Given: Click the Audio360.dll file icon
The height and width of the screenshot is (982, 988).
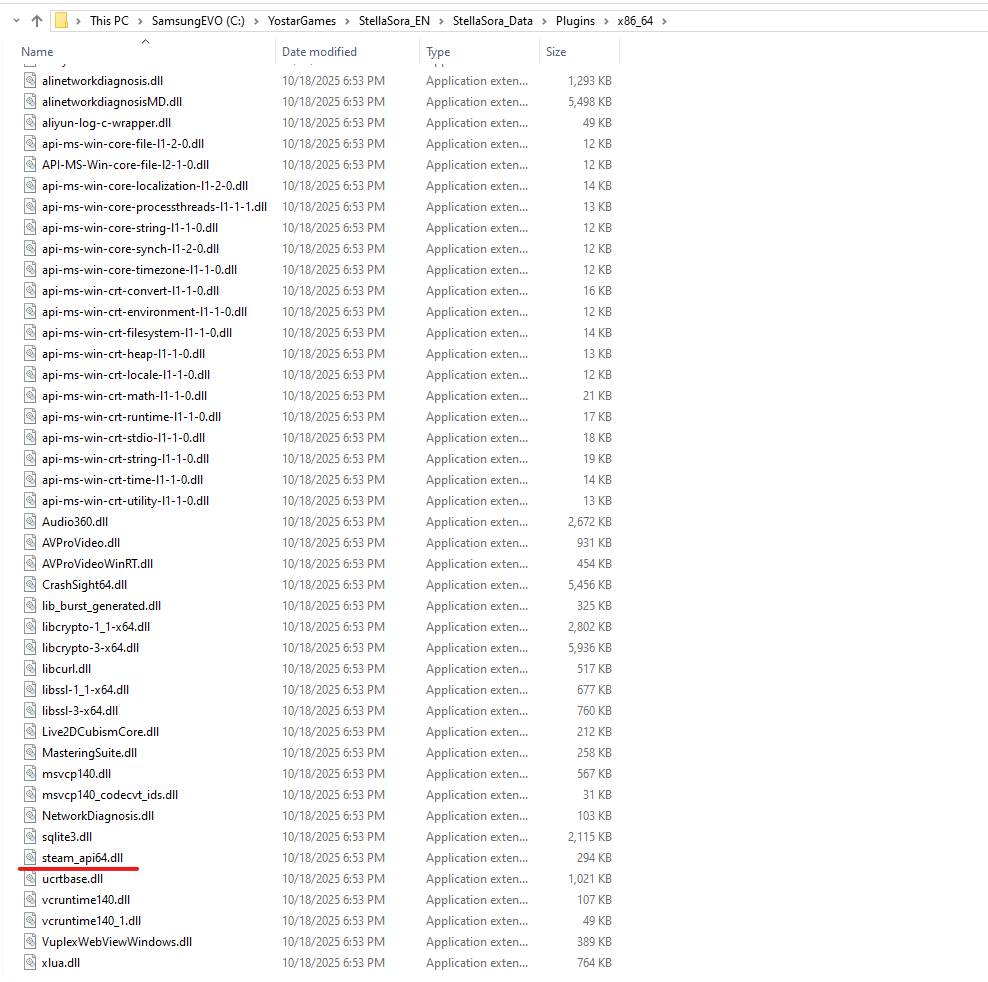Looking at the screenshot, I should 30,521.
